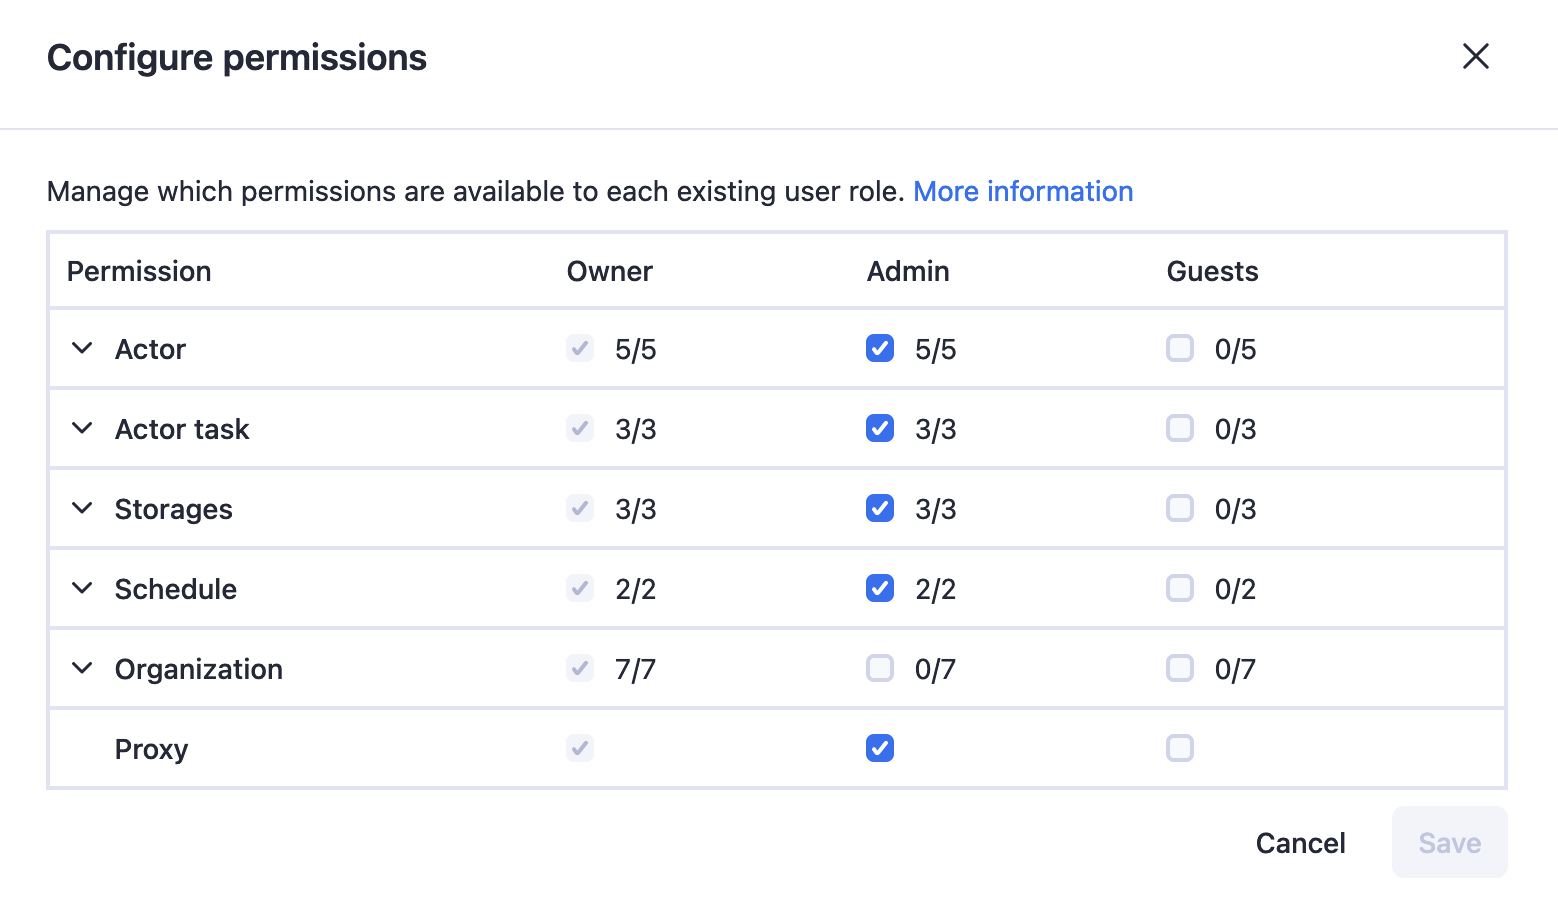Disable Schedule permissions for Admin
The width and height of the screenshot is (1558, 904).
coord(880,588)
